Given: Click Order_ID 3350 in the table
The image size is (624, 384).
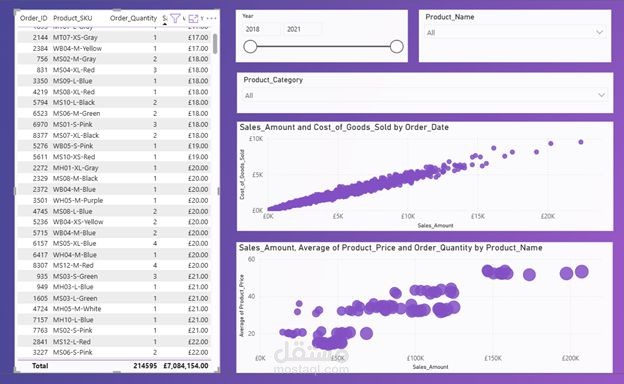Looking at the screenshot, I should (40, 81).
